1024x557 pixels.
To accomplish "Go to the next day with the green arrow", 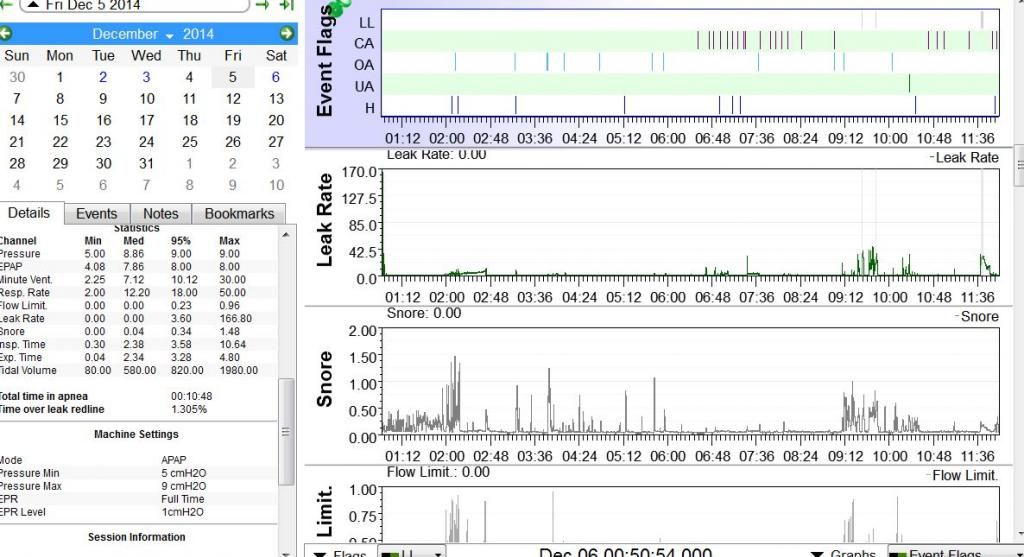I will [262, 5].
